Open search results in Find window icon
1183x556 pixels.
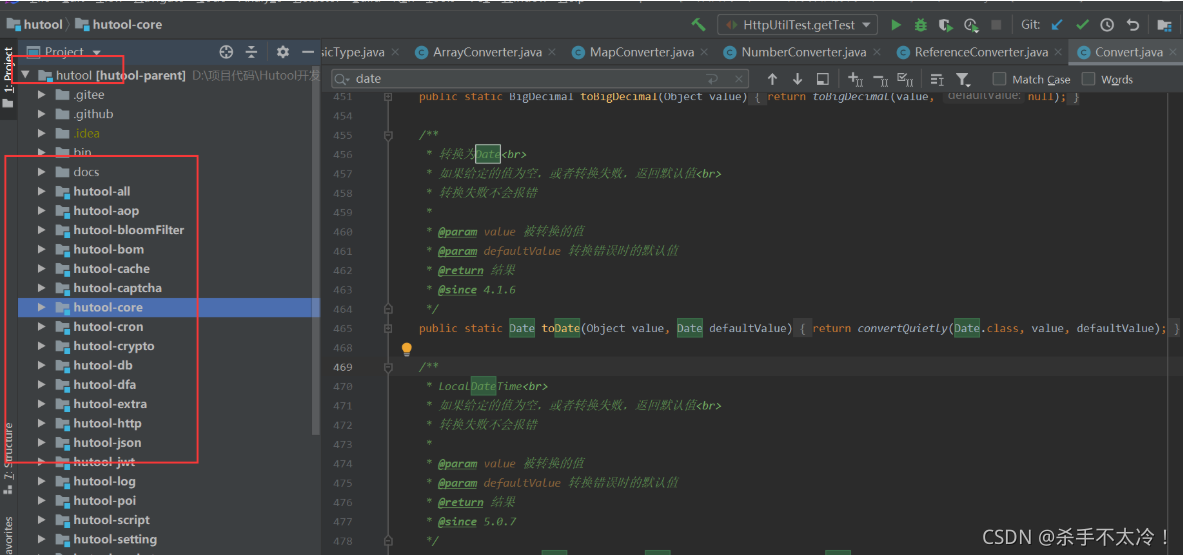(x=823, y=79)
